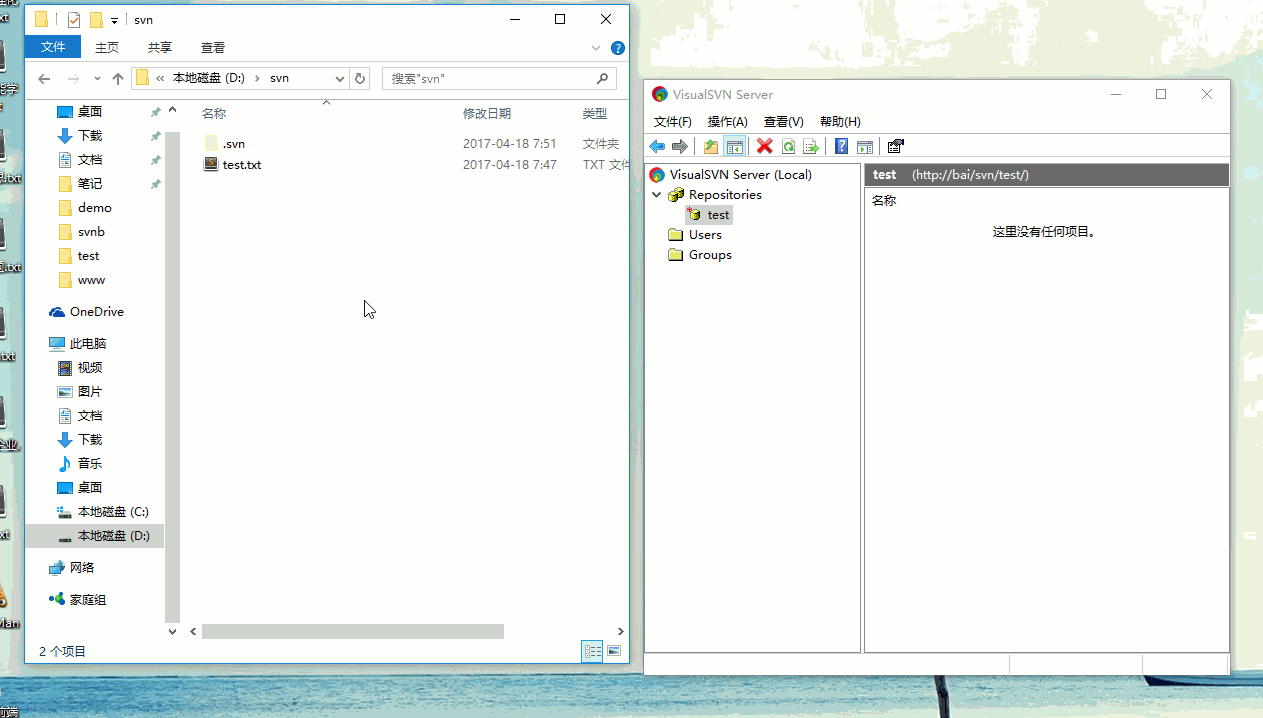Select OneDrive in navigation pane
1263x718 pixels.
96,312
